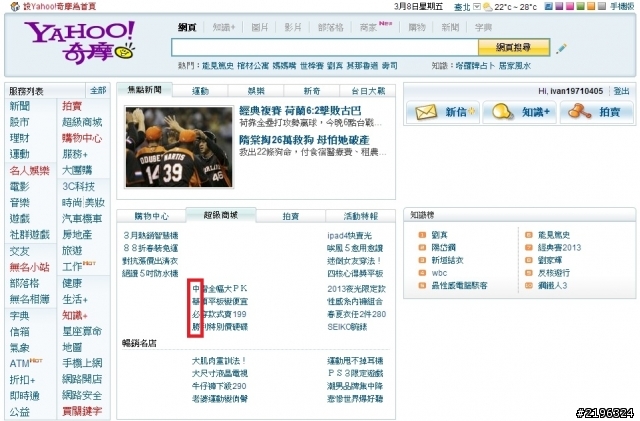Open the 台日大戰 news tab
The image size is (640, 421).
point(368,91)
